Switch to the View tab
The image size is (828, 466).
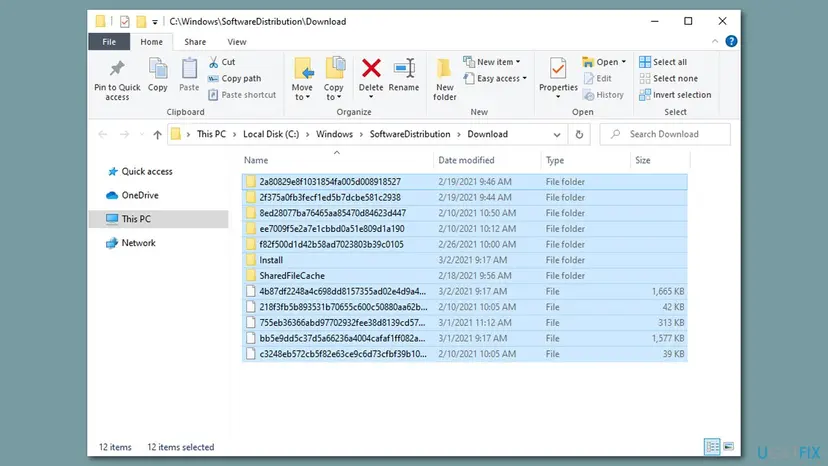237,42
